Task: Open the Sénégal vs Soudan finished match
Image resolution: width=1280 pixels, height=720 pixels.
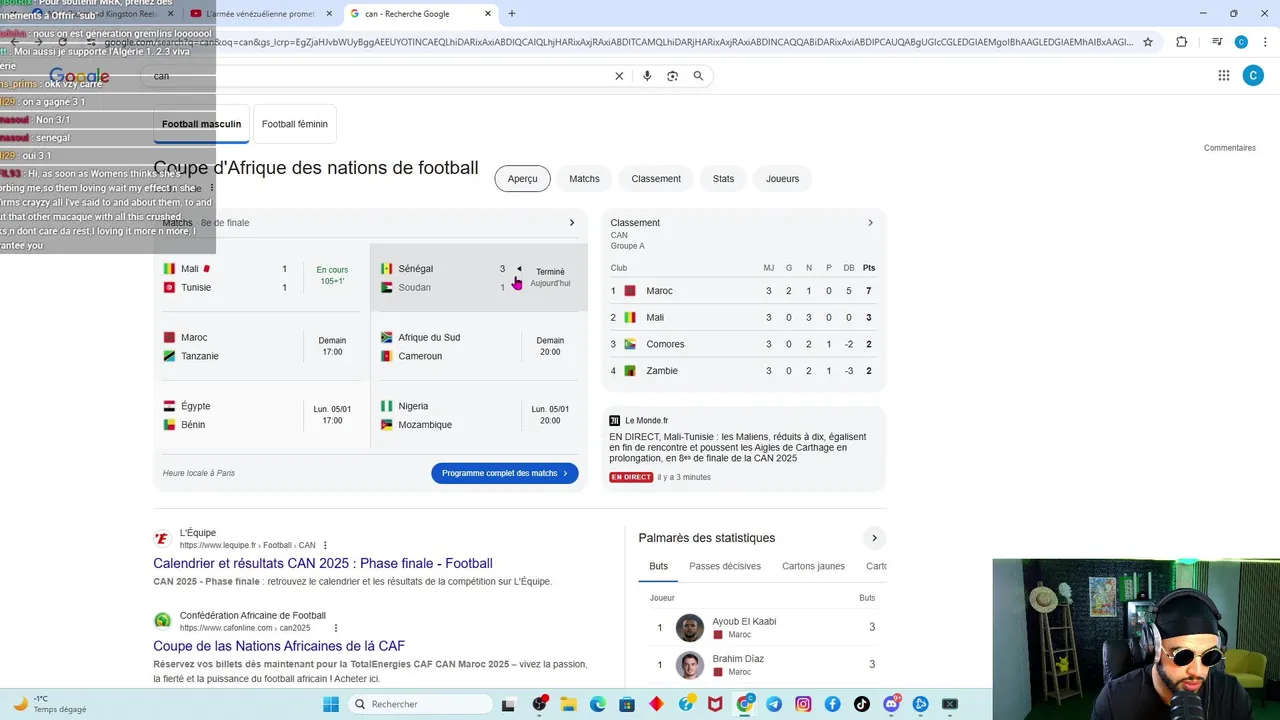Action: pyautogui.click(x=479, y=278)
